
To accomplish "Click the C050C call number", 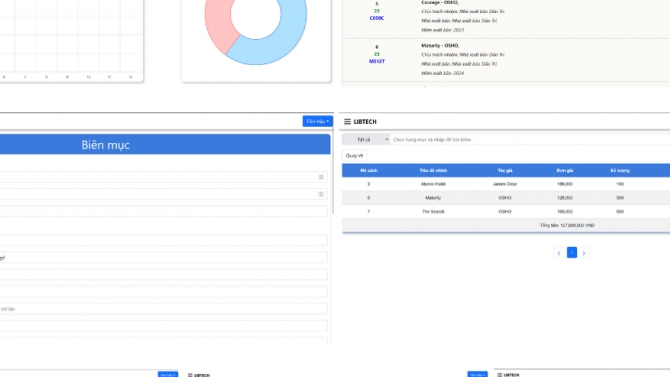I will click(x=376, y=18).
